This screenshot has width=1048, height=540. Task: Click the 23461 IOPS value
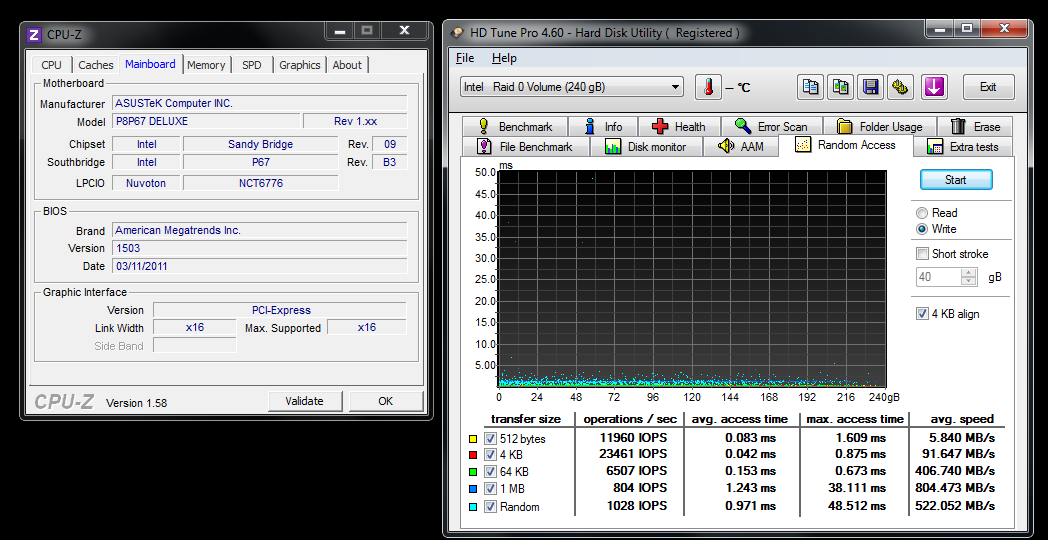coord(632,454)
